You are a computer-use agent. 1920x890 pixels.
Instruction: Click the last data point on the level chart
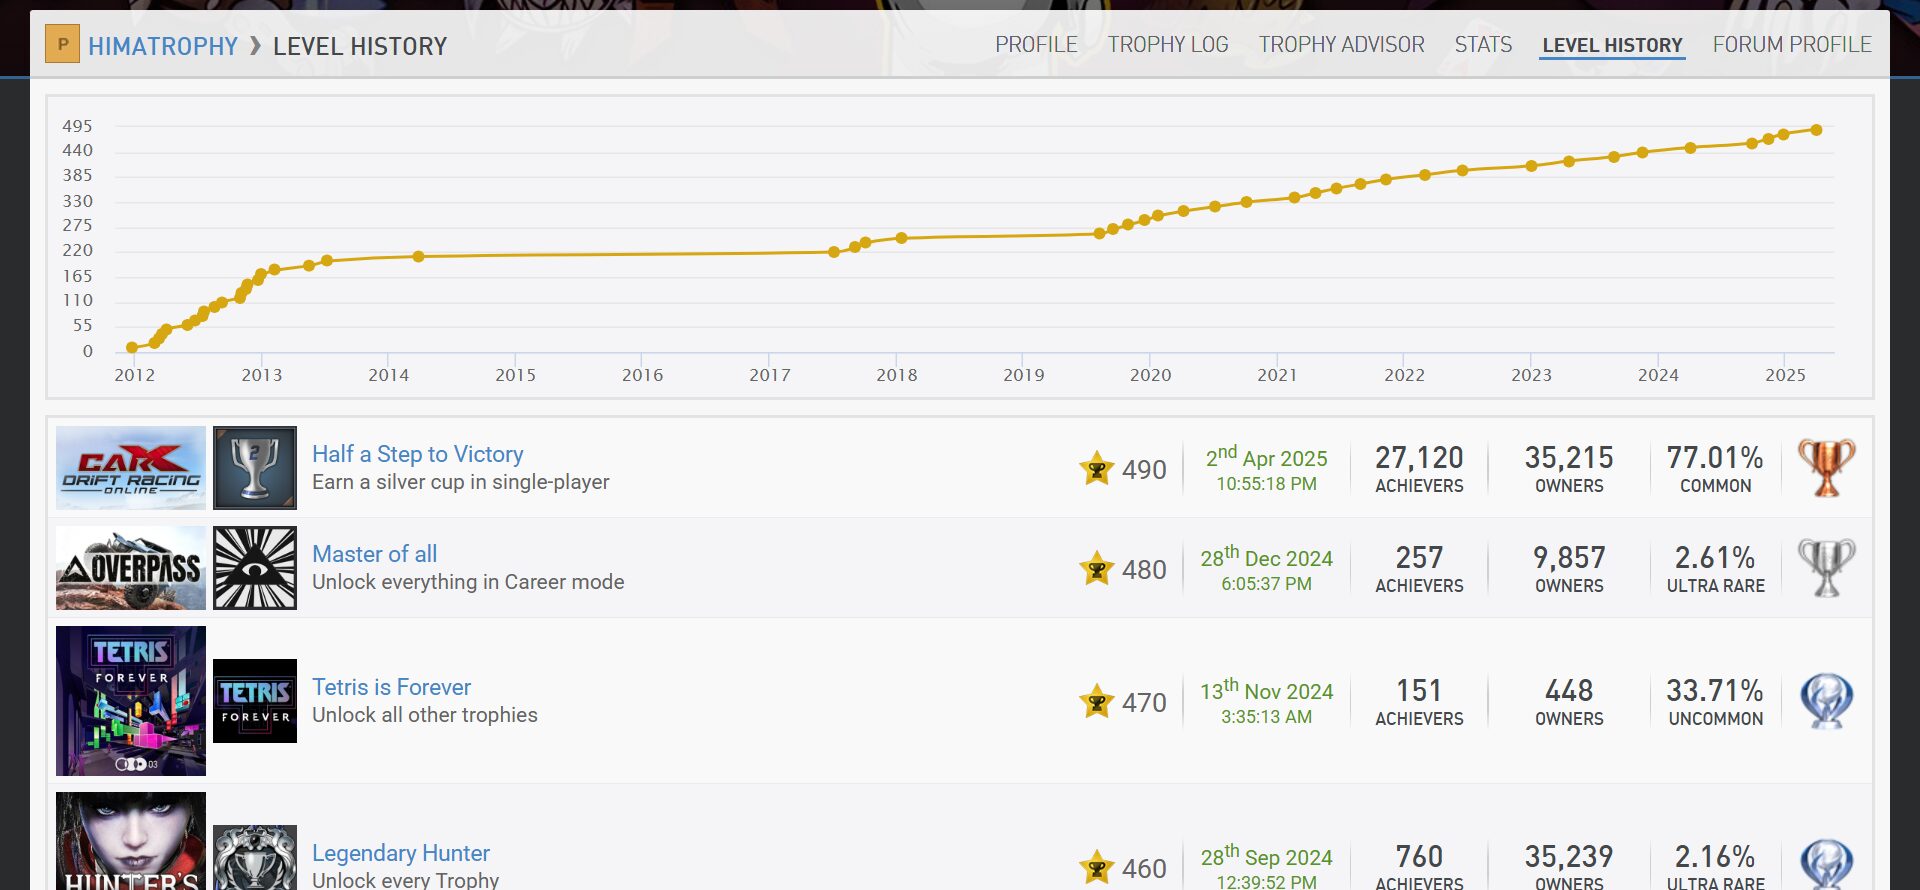[1816, 130]
